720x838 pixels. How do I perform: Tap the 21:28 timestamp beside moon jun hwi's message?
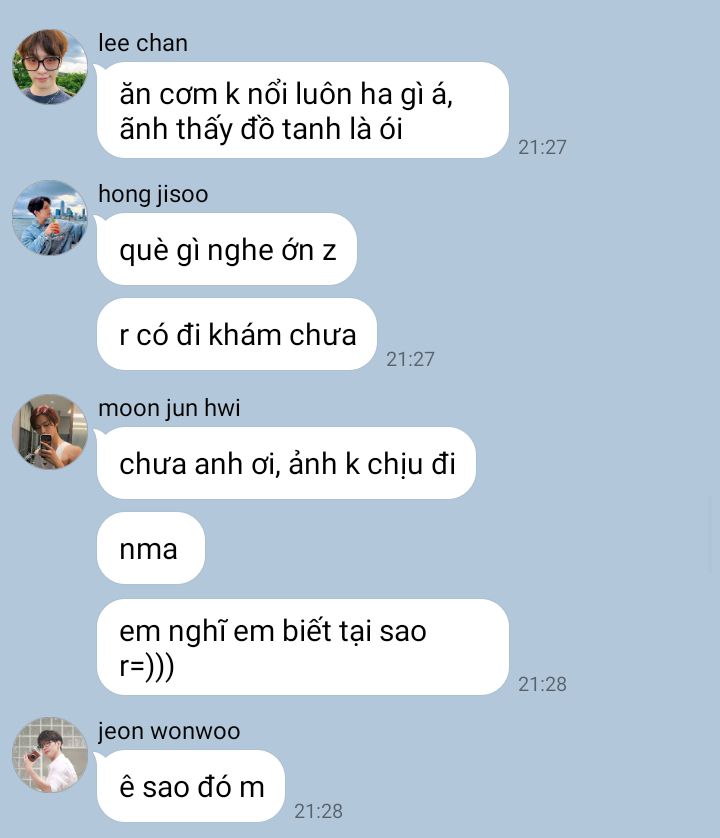[542, 684]
